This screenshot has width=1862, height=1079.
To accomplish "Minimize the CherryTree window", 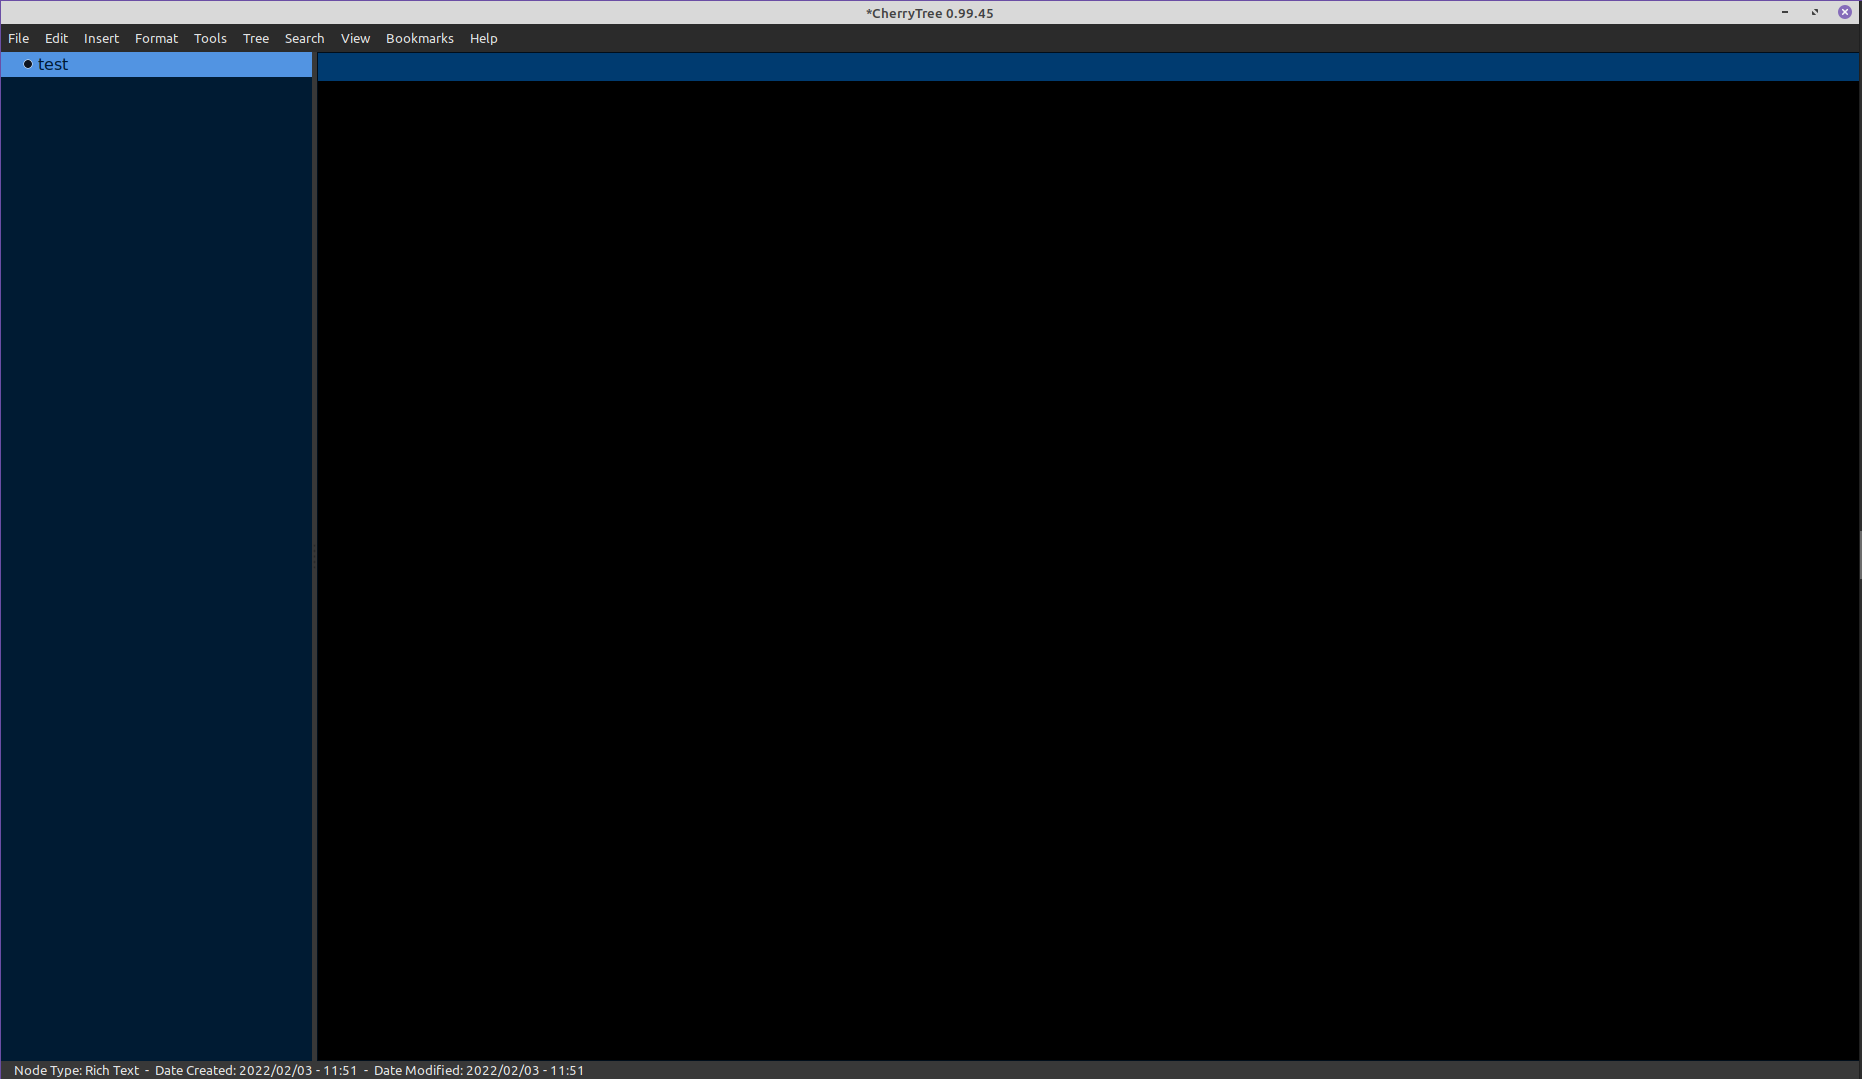I will pos(1785,12).
